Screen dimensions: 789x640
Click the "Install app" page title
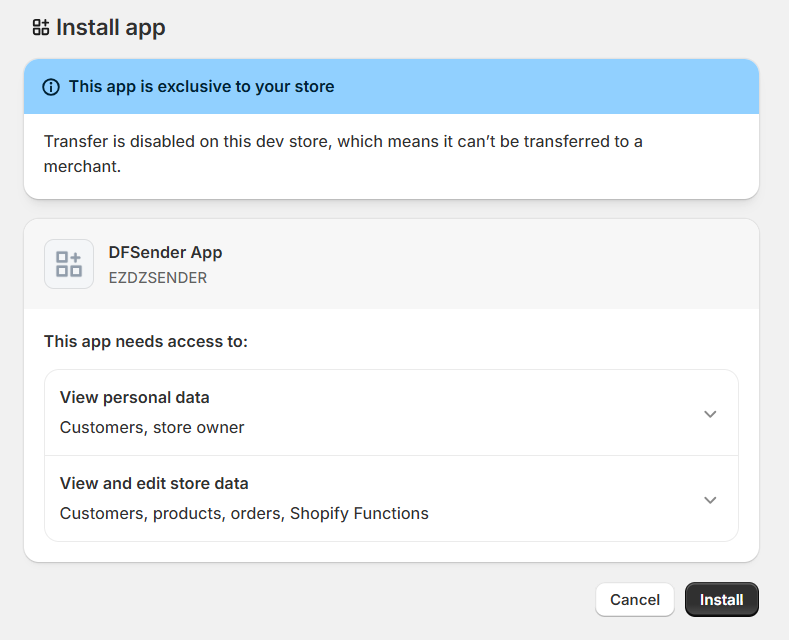pyautogui.click(x=111, y=28)
